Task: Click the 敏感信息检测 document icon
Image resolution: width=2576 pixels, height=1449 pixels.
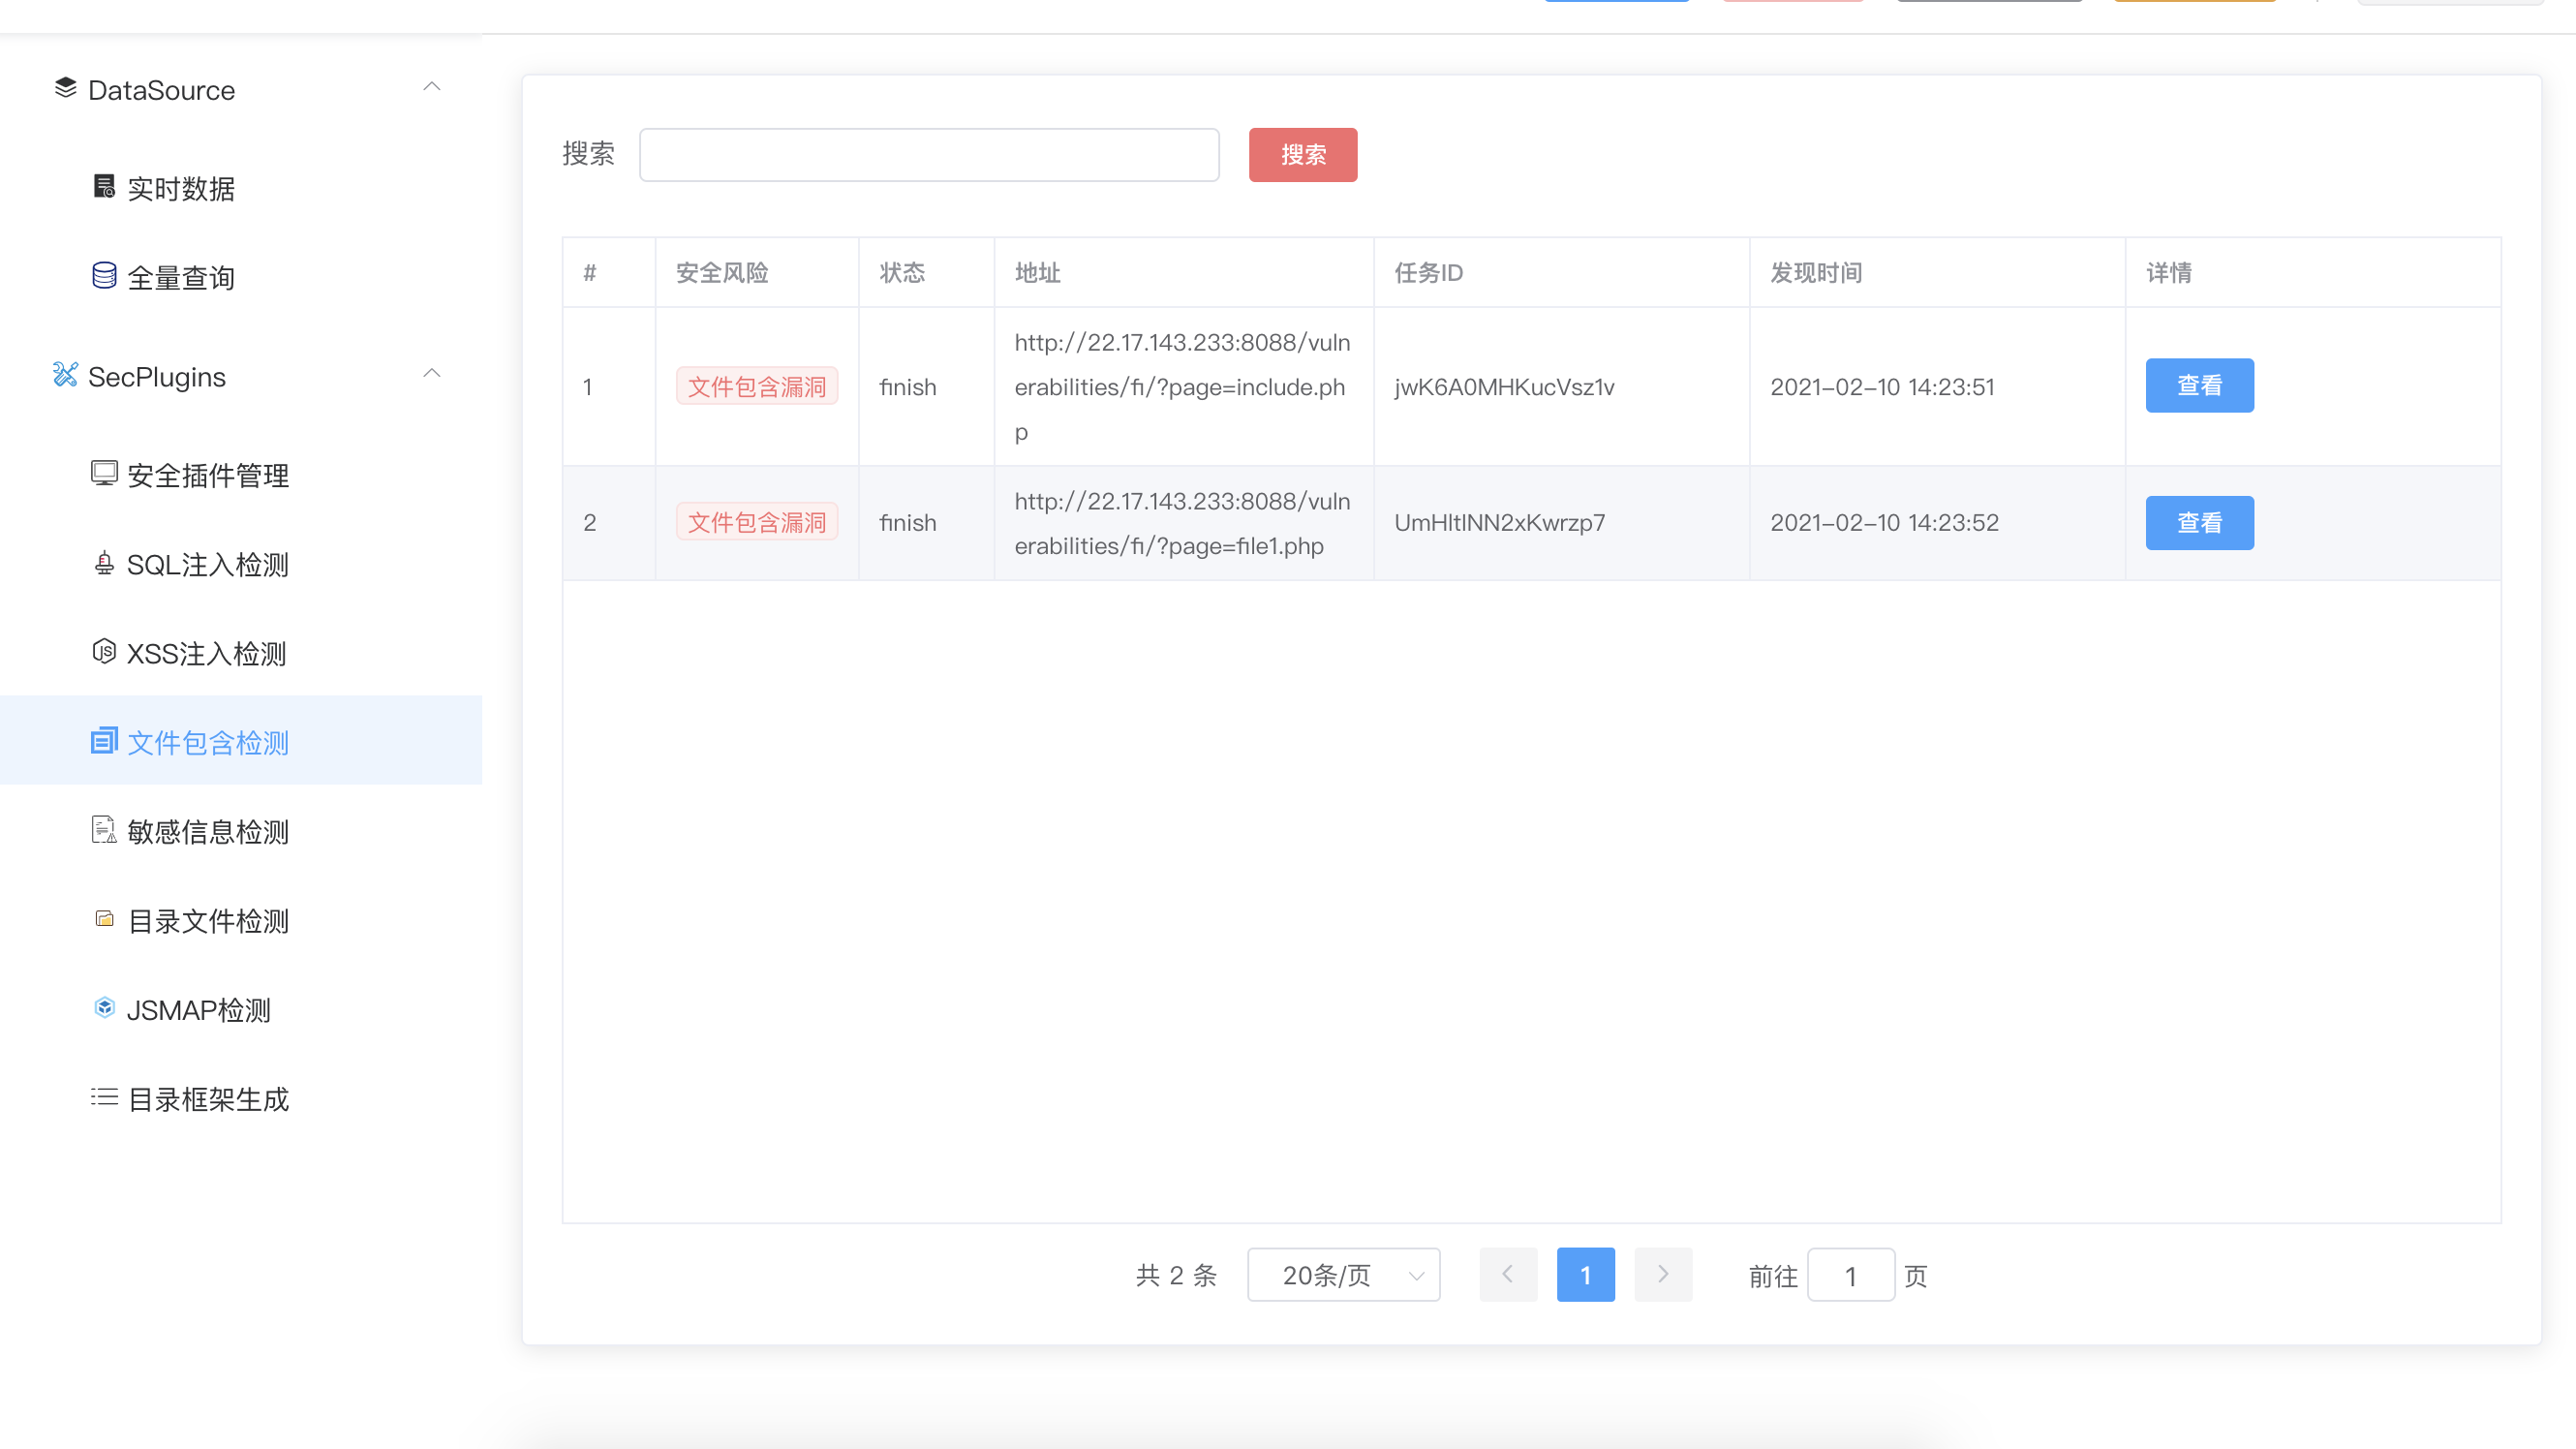Action: coord(104,830)
